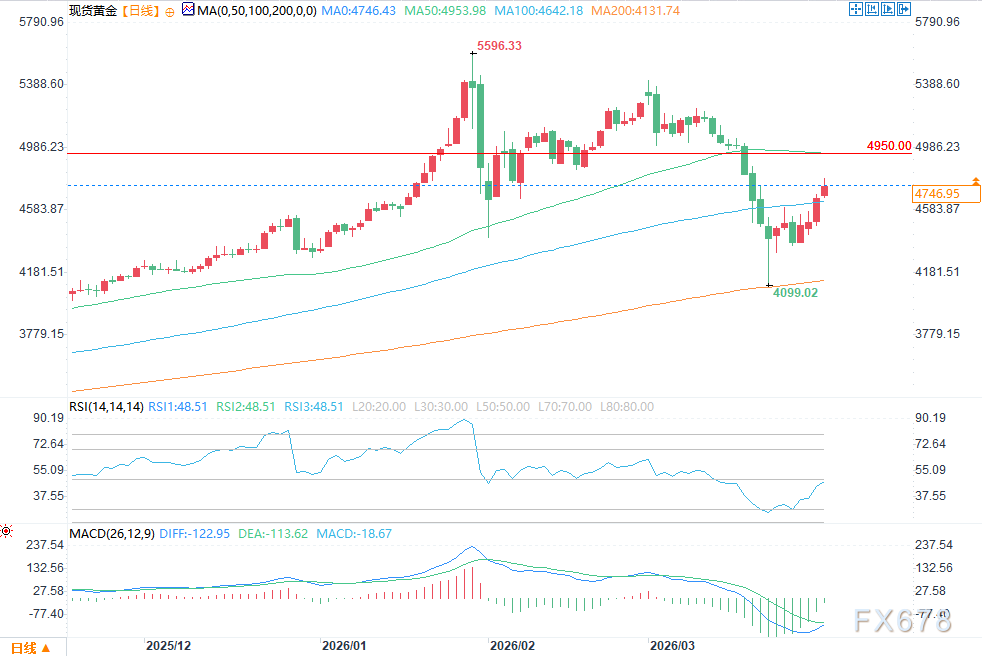Screen dimensions: 982x656
Task: Click the red sun icon left of MACD panel
Action: 6,530
